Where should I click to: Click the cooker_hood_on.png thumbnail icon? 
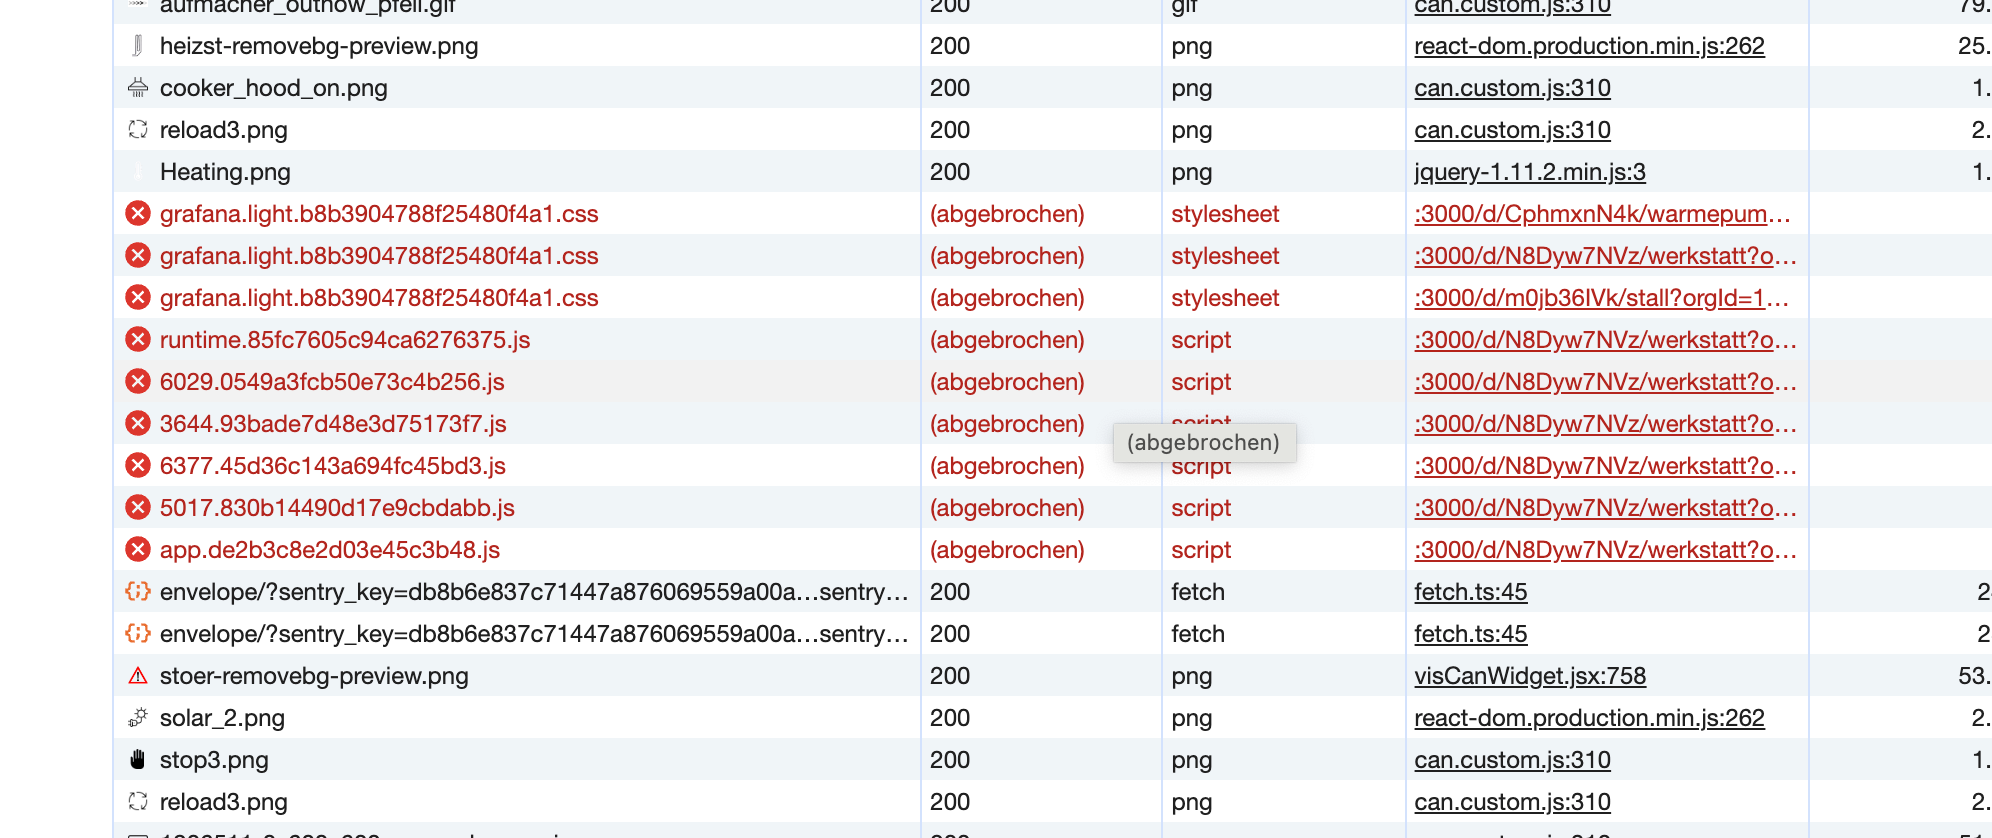[x=138, y=88]
